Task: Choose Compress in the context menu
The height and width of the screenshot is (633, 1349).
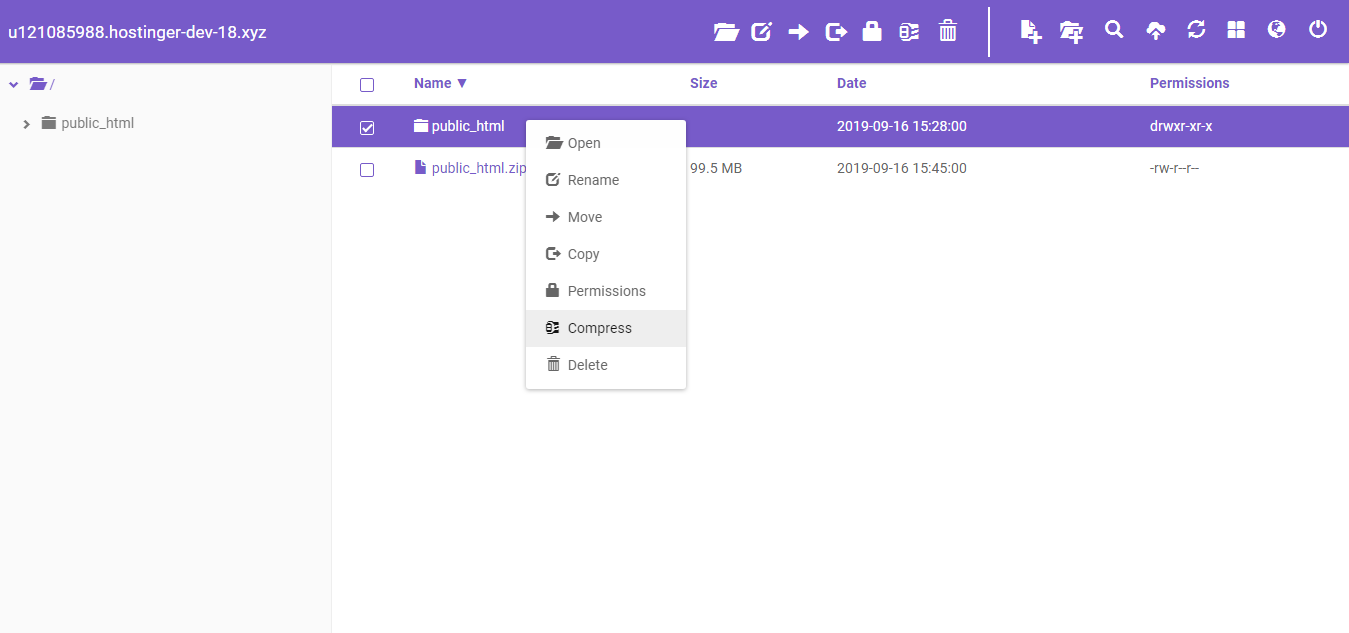Action: tap(606, 328)
